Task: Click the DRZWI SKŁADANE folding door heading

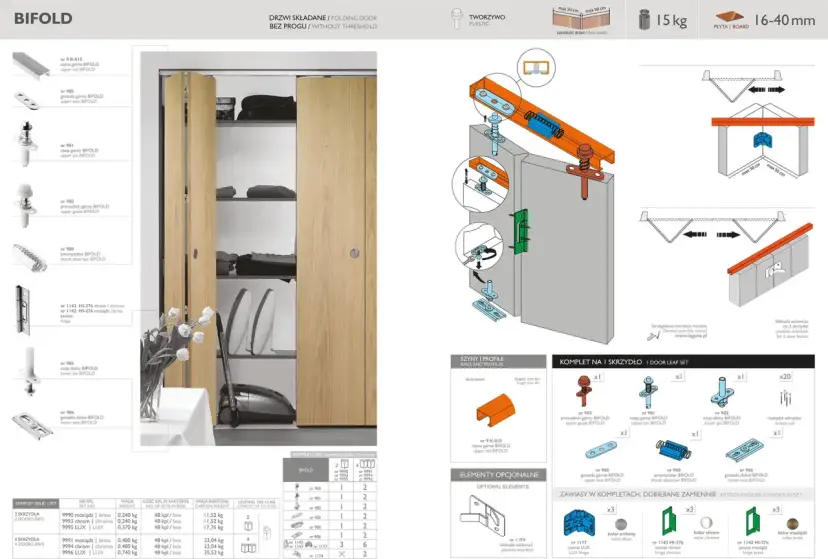Action: [x=296, y=20]
